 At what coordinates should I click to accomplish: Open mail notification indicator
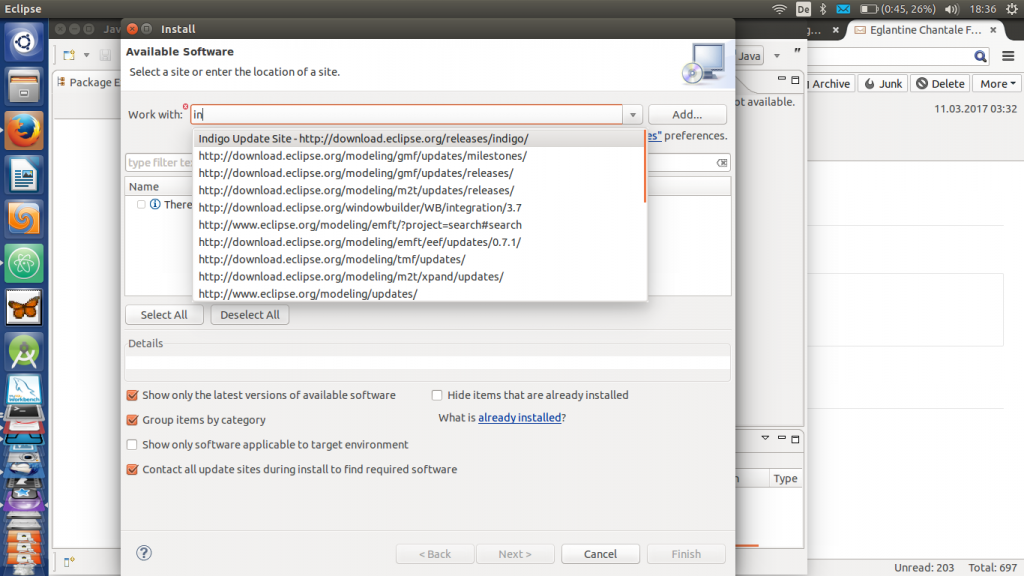click(843, 9)
